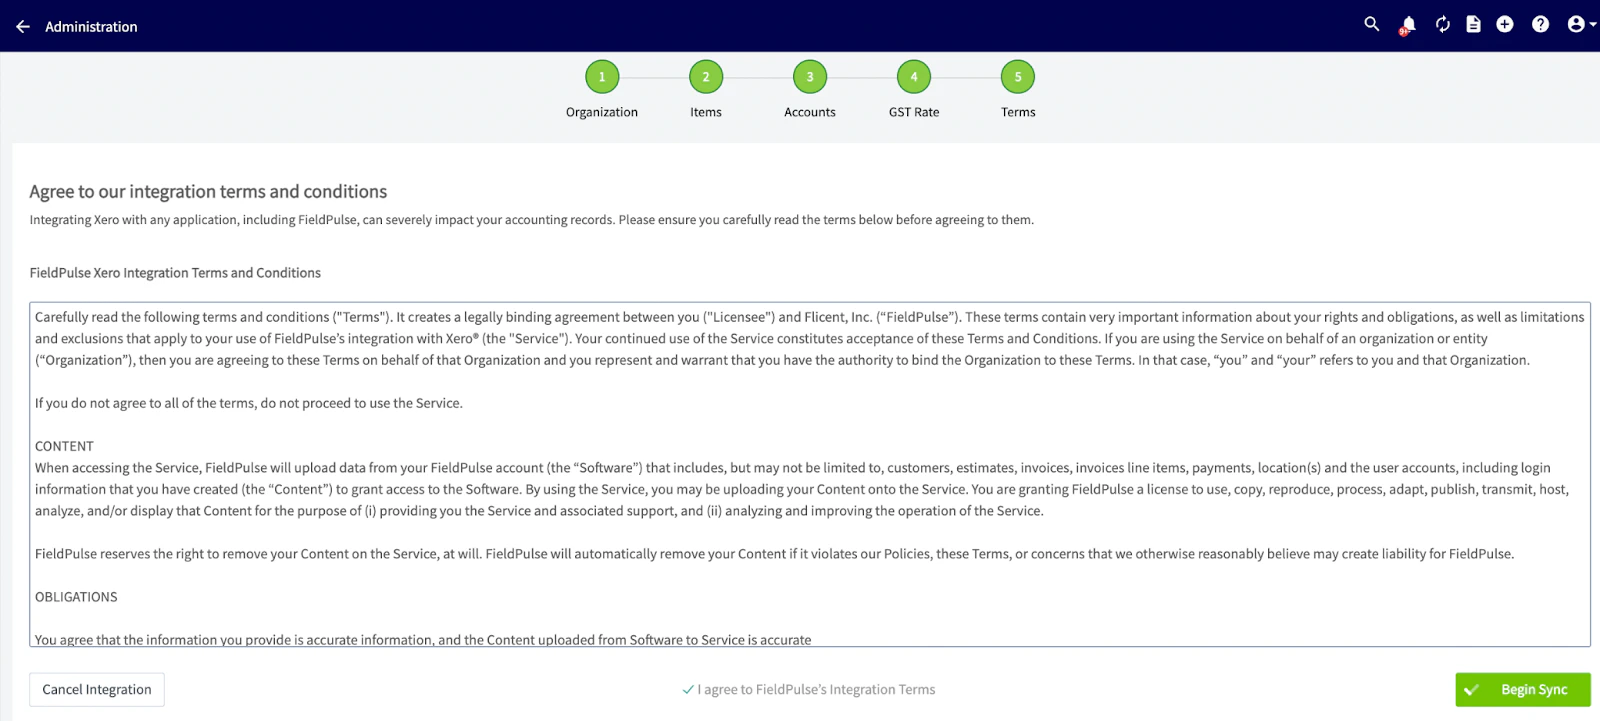Open the search magnifier icon
Viewport: 1600px width, 721px height.
coord(1372,24)
